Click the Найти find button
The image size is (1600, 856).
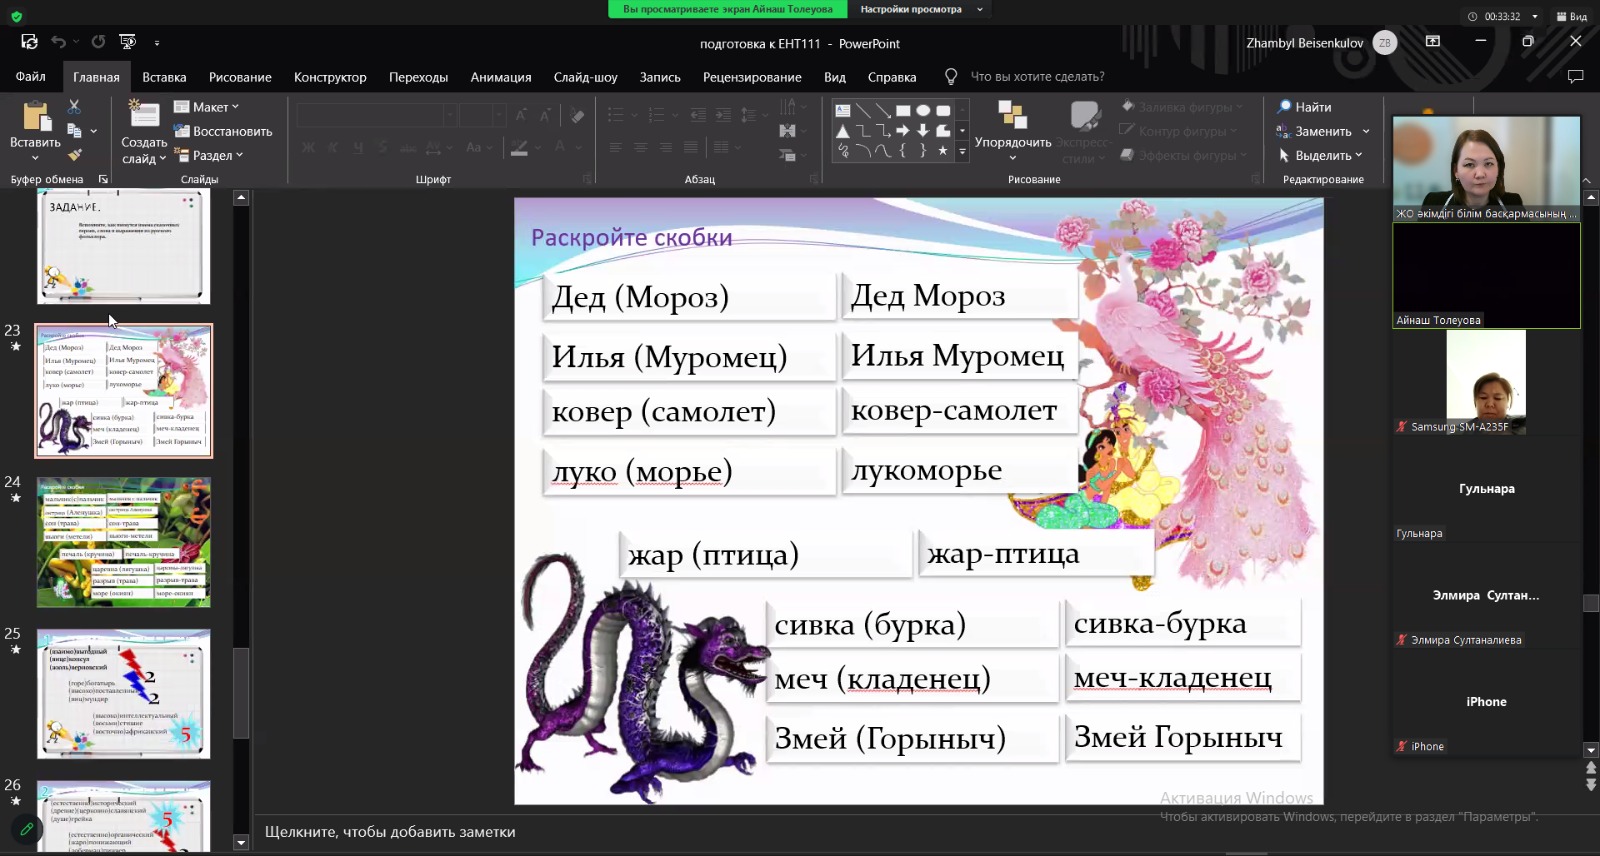(x=1304, y=107)
